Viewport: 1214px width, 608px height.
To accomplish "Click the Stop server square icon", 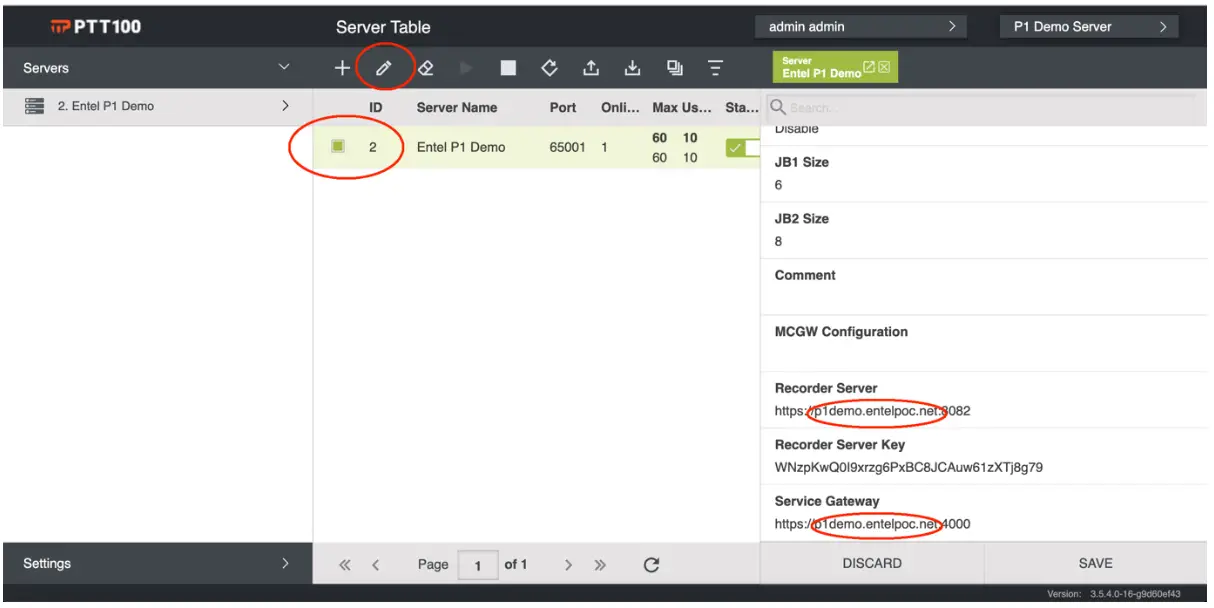I will [508, 67].
